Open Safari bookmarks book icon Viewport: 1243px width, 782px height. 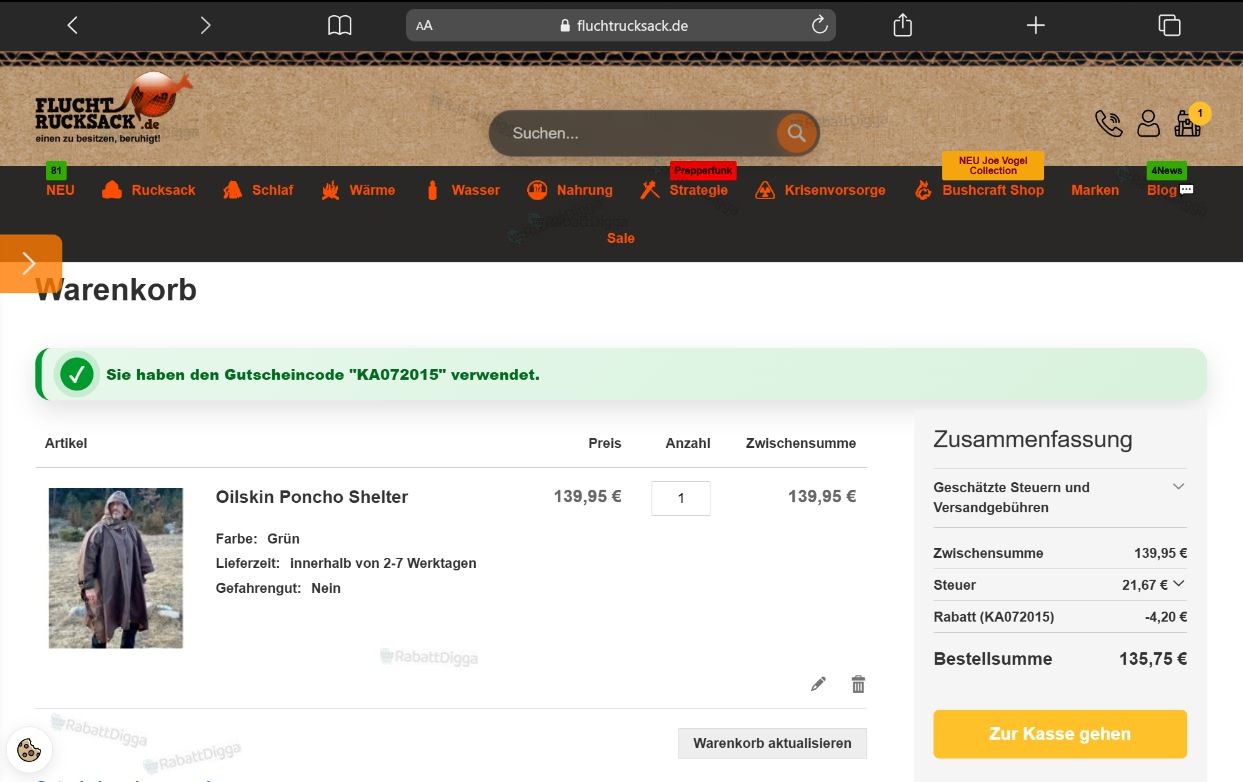tap(340, 25)
